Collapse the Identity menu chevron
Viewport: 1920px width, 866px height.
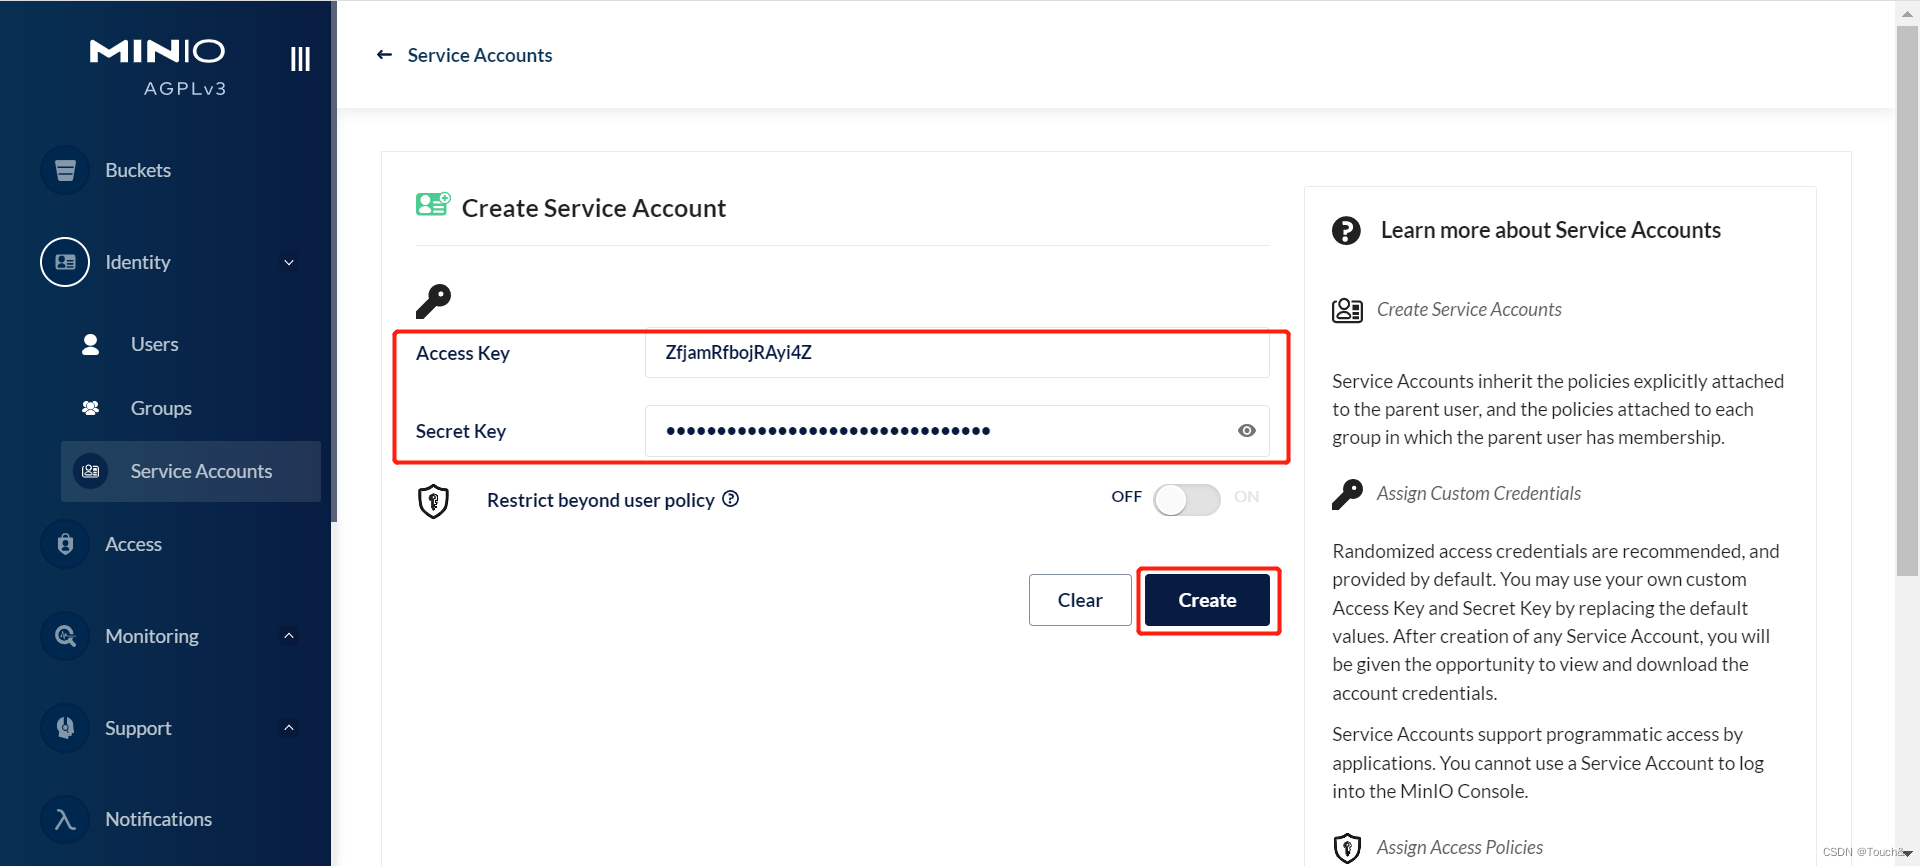tap(289, 263)
